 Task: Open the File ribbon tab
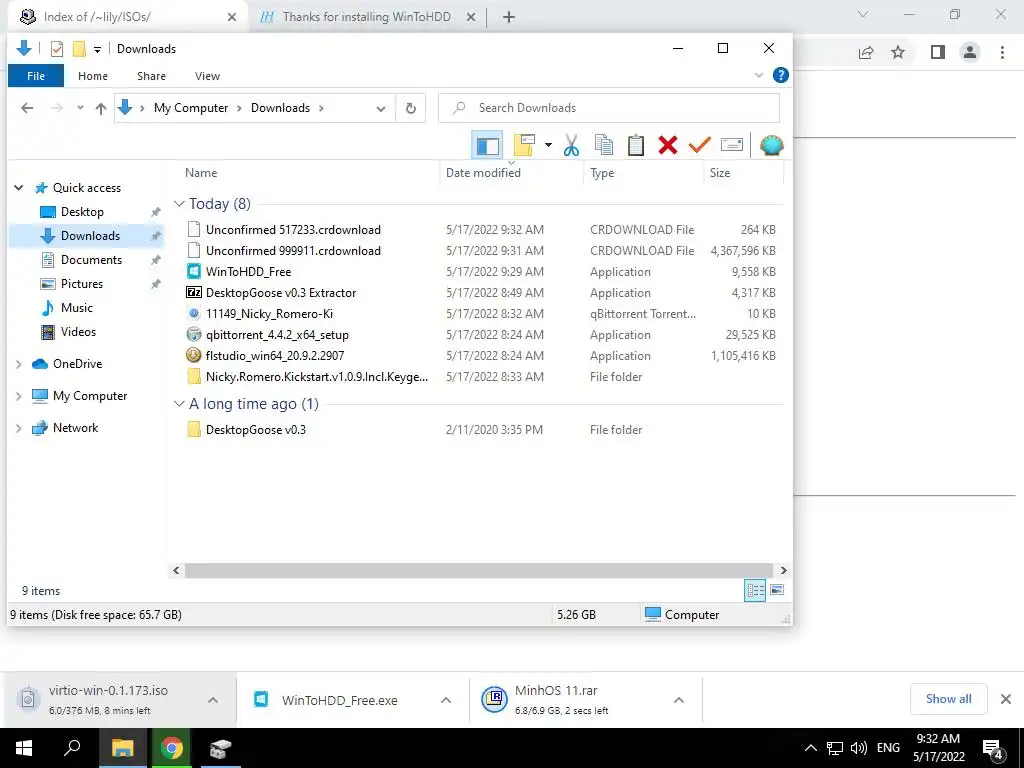point(36,76)
